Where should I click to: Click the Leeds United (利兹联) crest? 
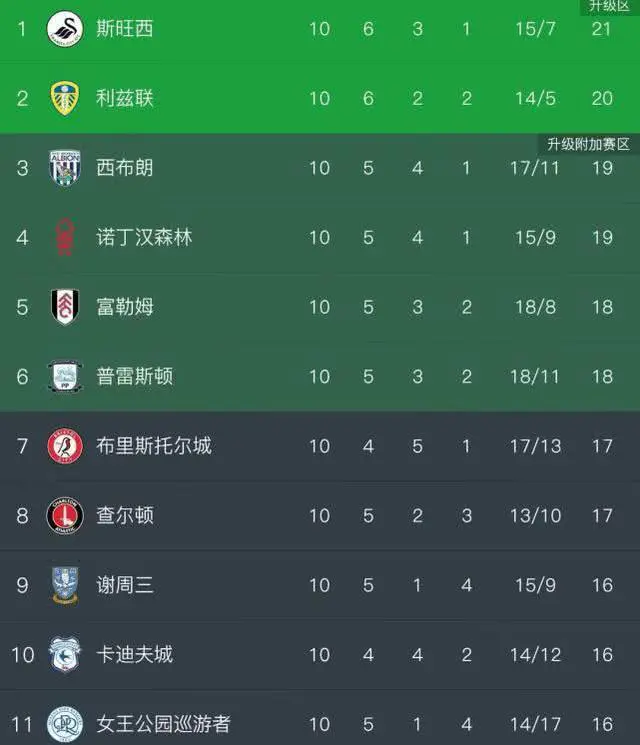tap(64, 98)
